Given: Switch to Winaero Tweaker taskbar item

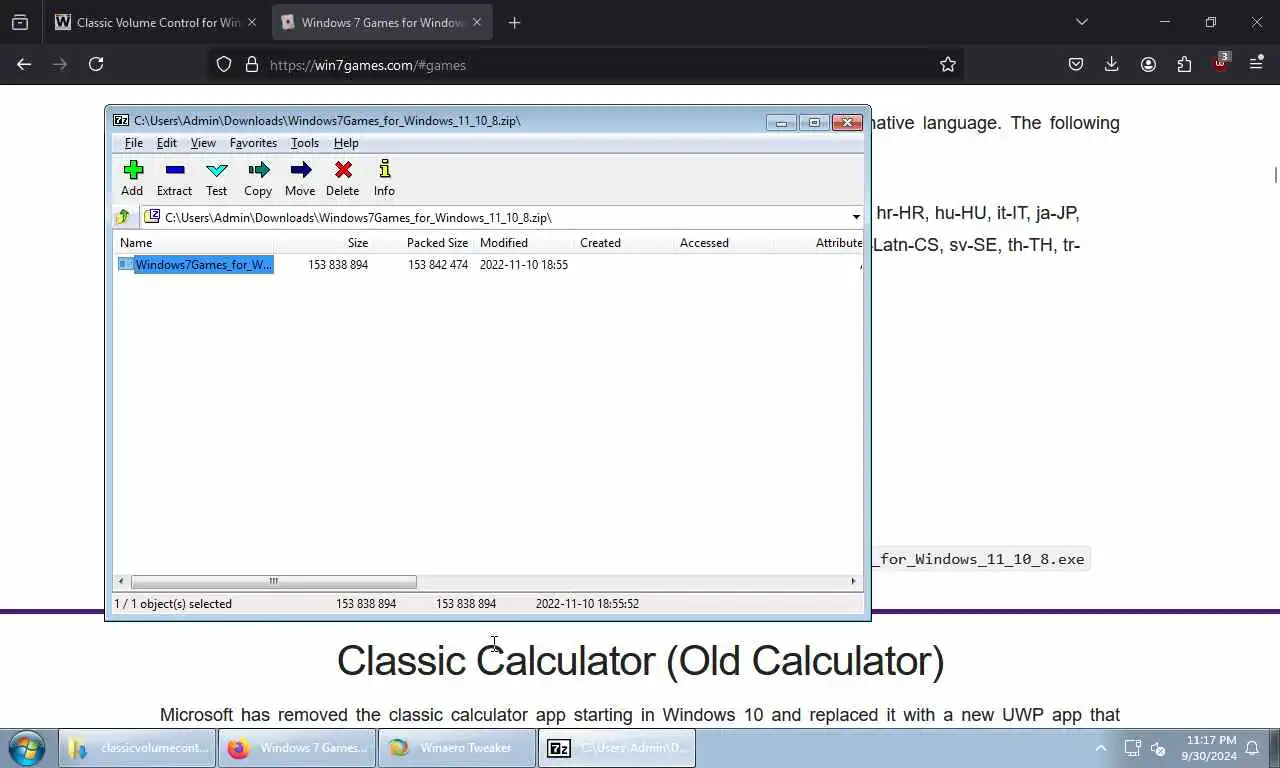Looking at the screenshot, I should [457, 748].
